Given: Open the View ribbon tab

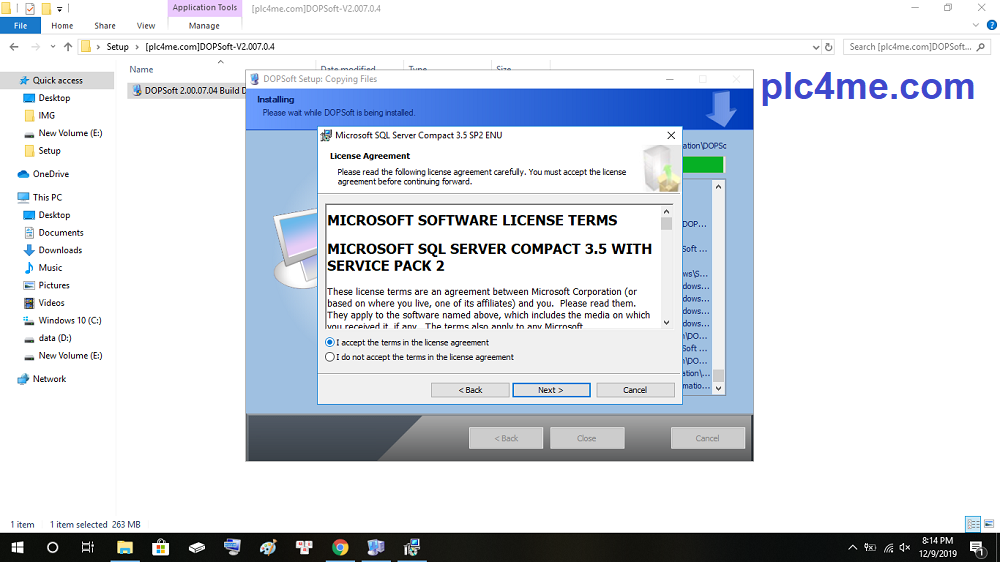Looking at the screenshot, I should (146, 26).
